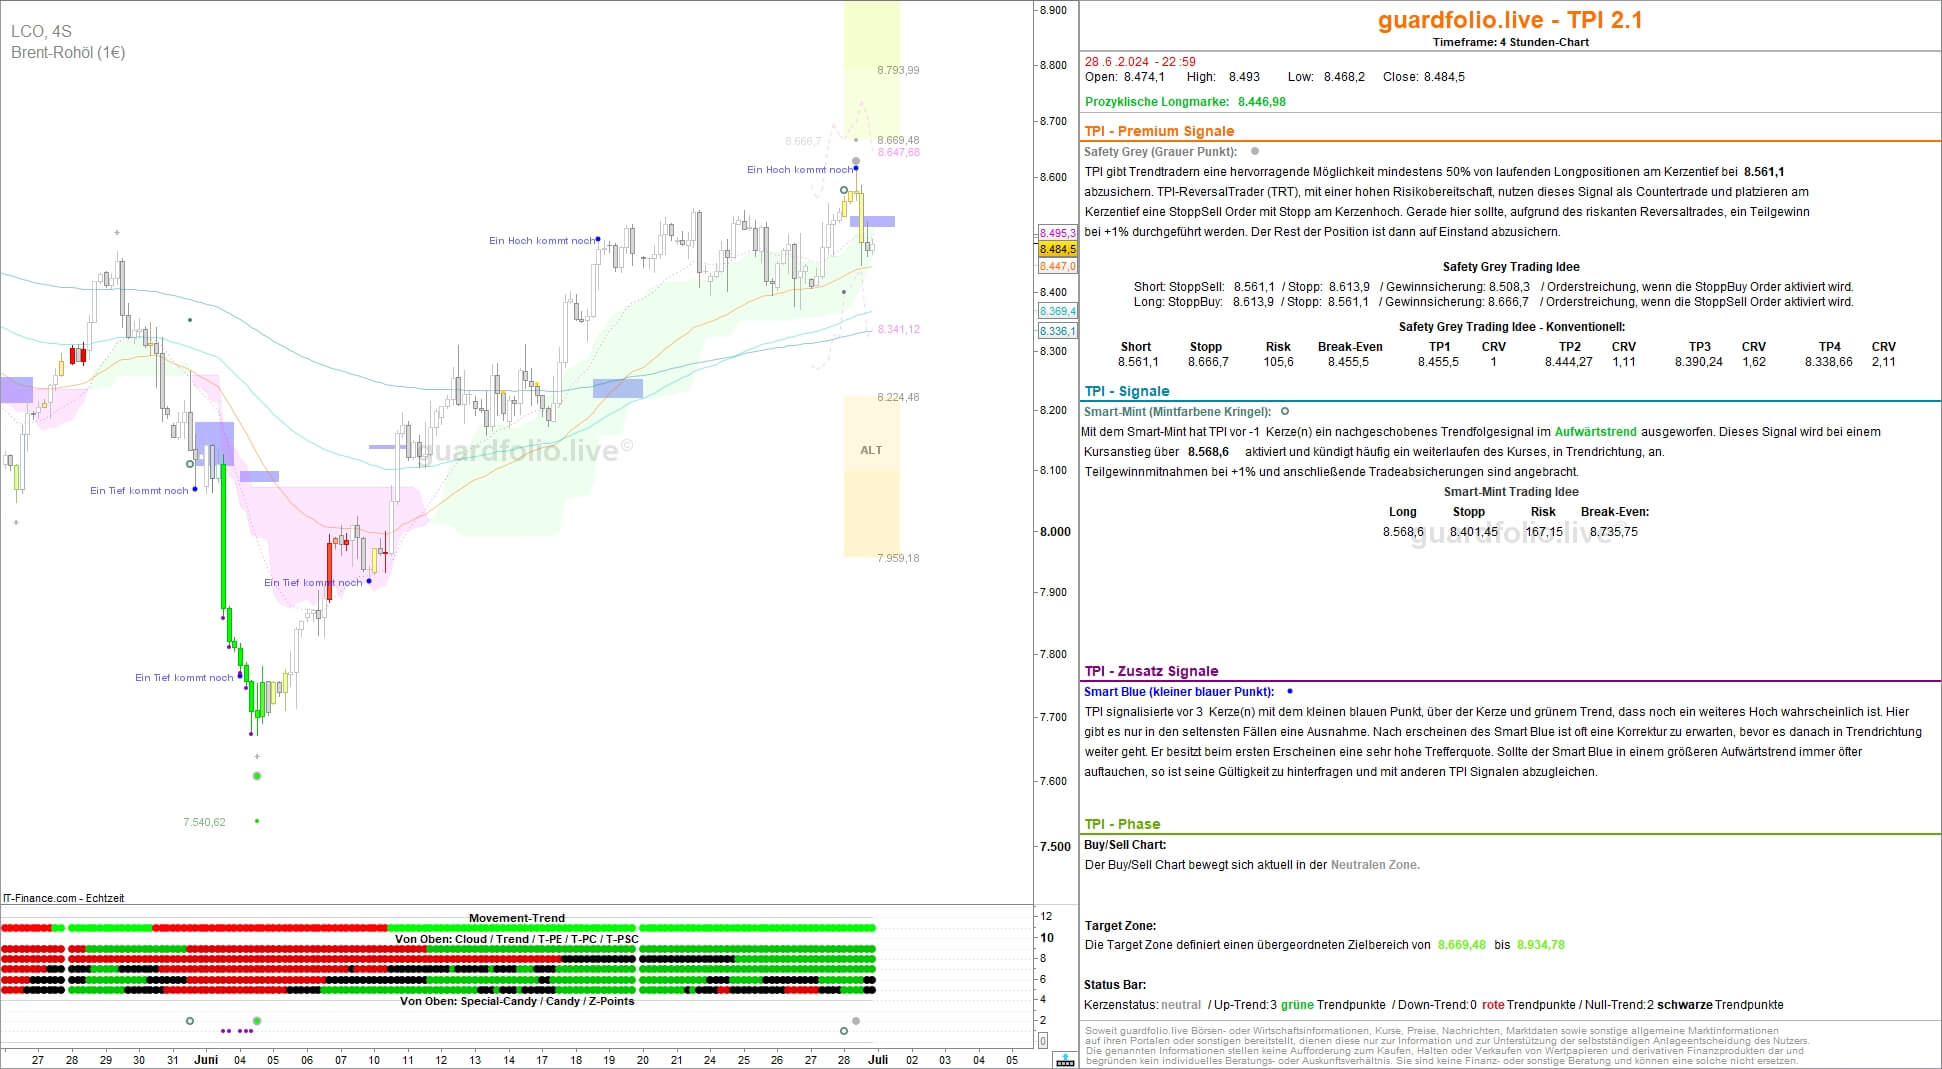Click the grey Neutralen Zone text
1942x1069 pixels.
(x=1375, y=865)
